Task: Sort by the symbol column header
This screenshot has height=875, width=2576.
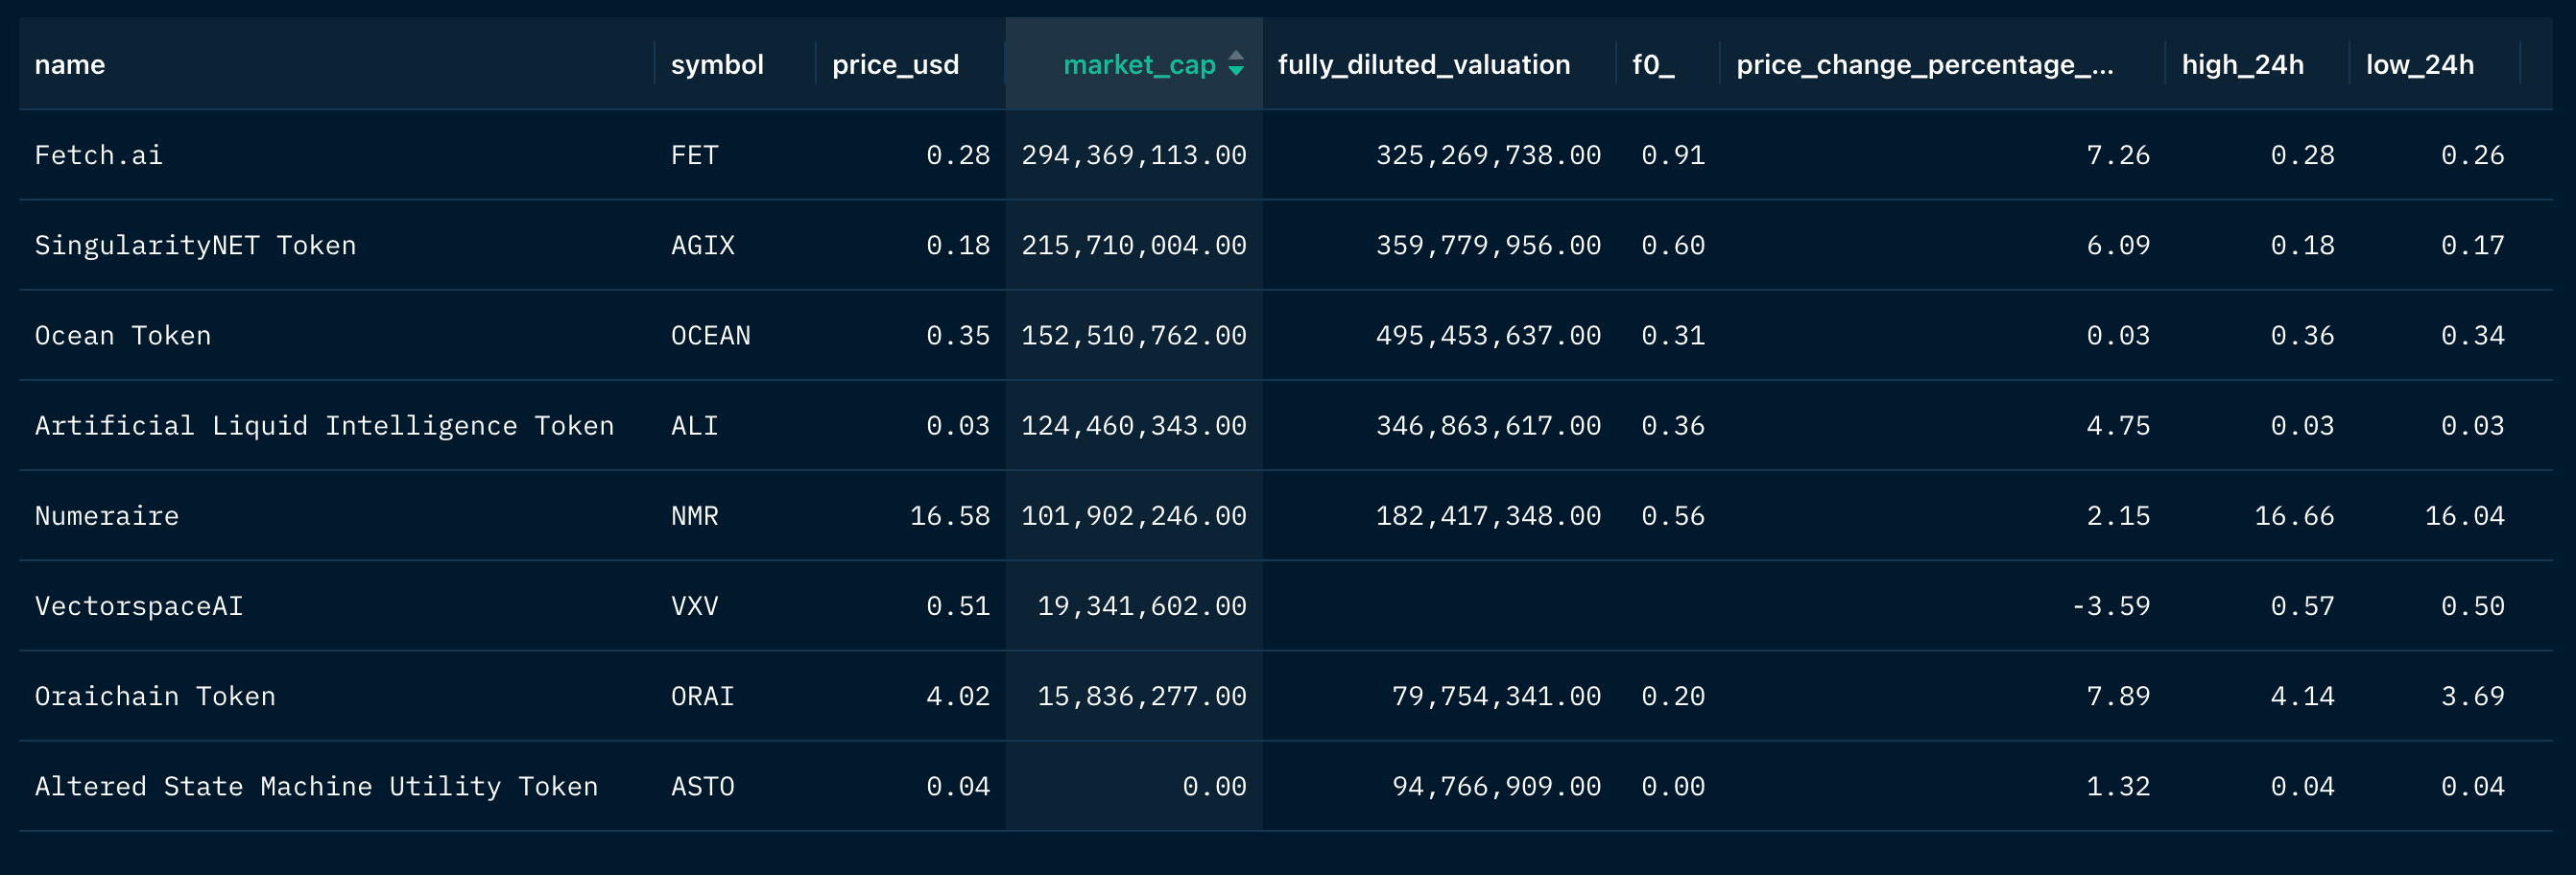Action: pos(717,65)
